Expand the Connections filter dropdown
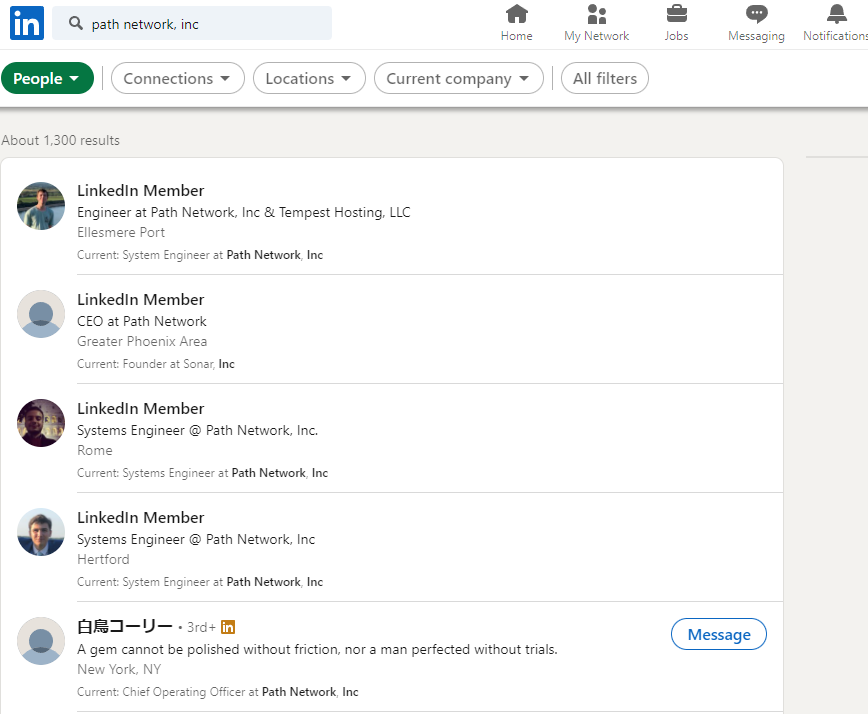 pos(177,78)
